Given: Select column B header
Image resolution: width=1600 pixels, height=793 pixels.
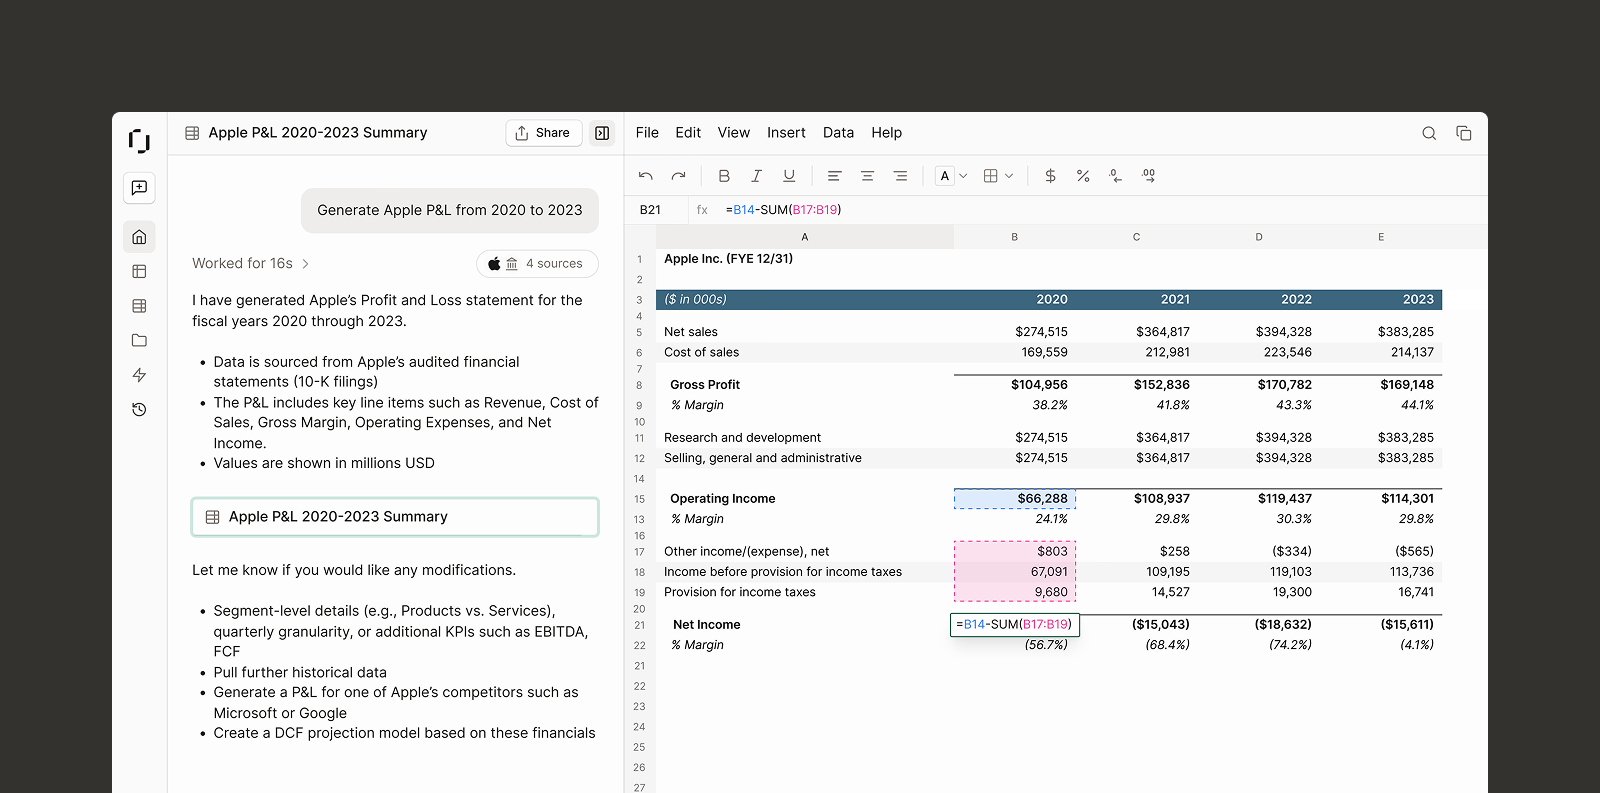Looking at the screenshot, I should point(1015,237).
